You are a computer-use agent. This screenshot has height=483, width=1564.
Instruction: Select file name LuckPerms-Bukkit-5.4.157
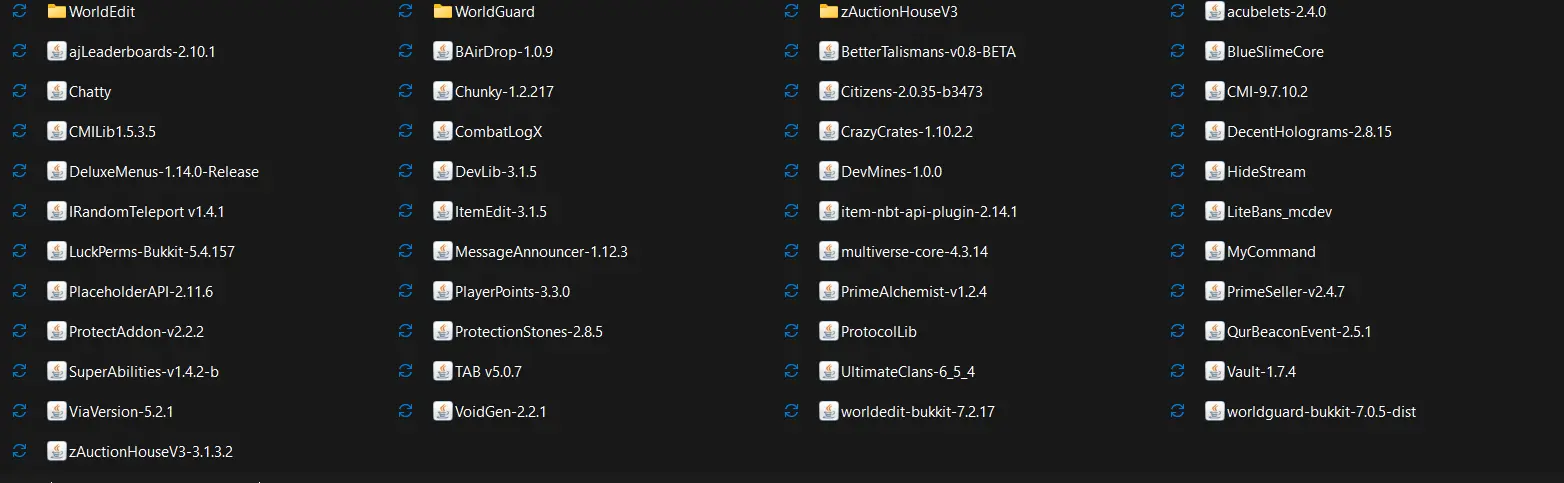[152, 252]
